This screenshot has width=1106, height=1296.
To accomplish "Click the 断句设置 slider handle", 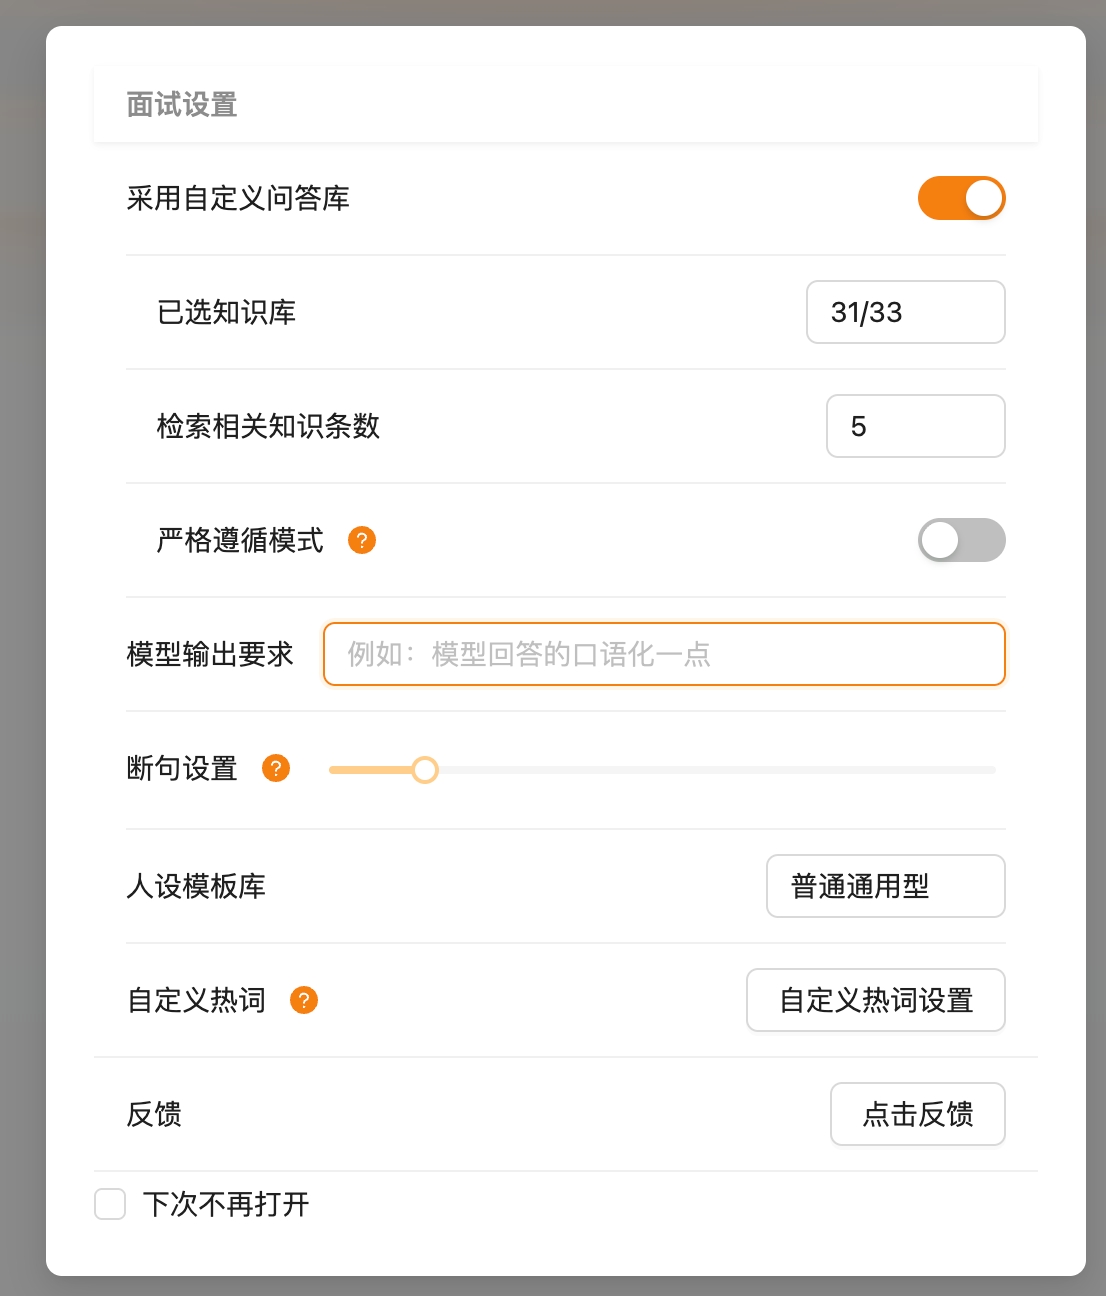I will (427, 769).
